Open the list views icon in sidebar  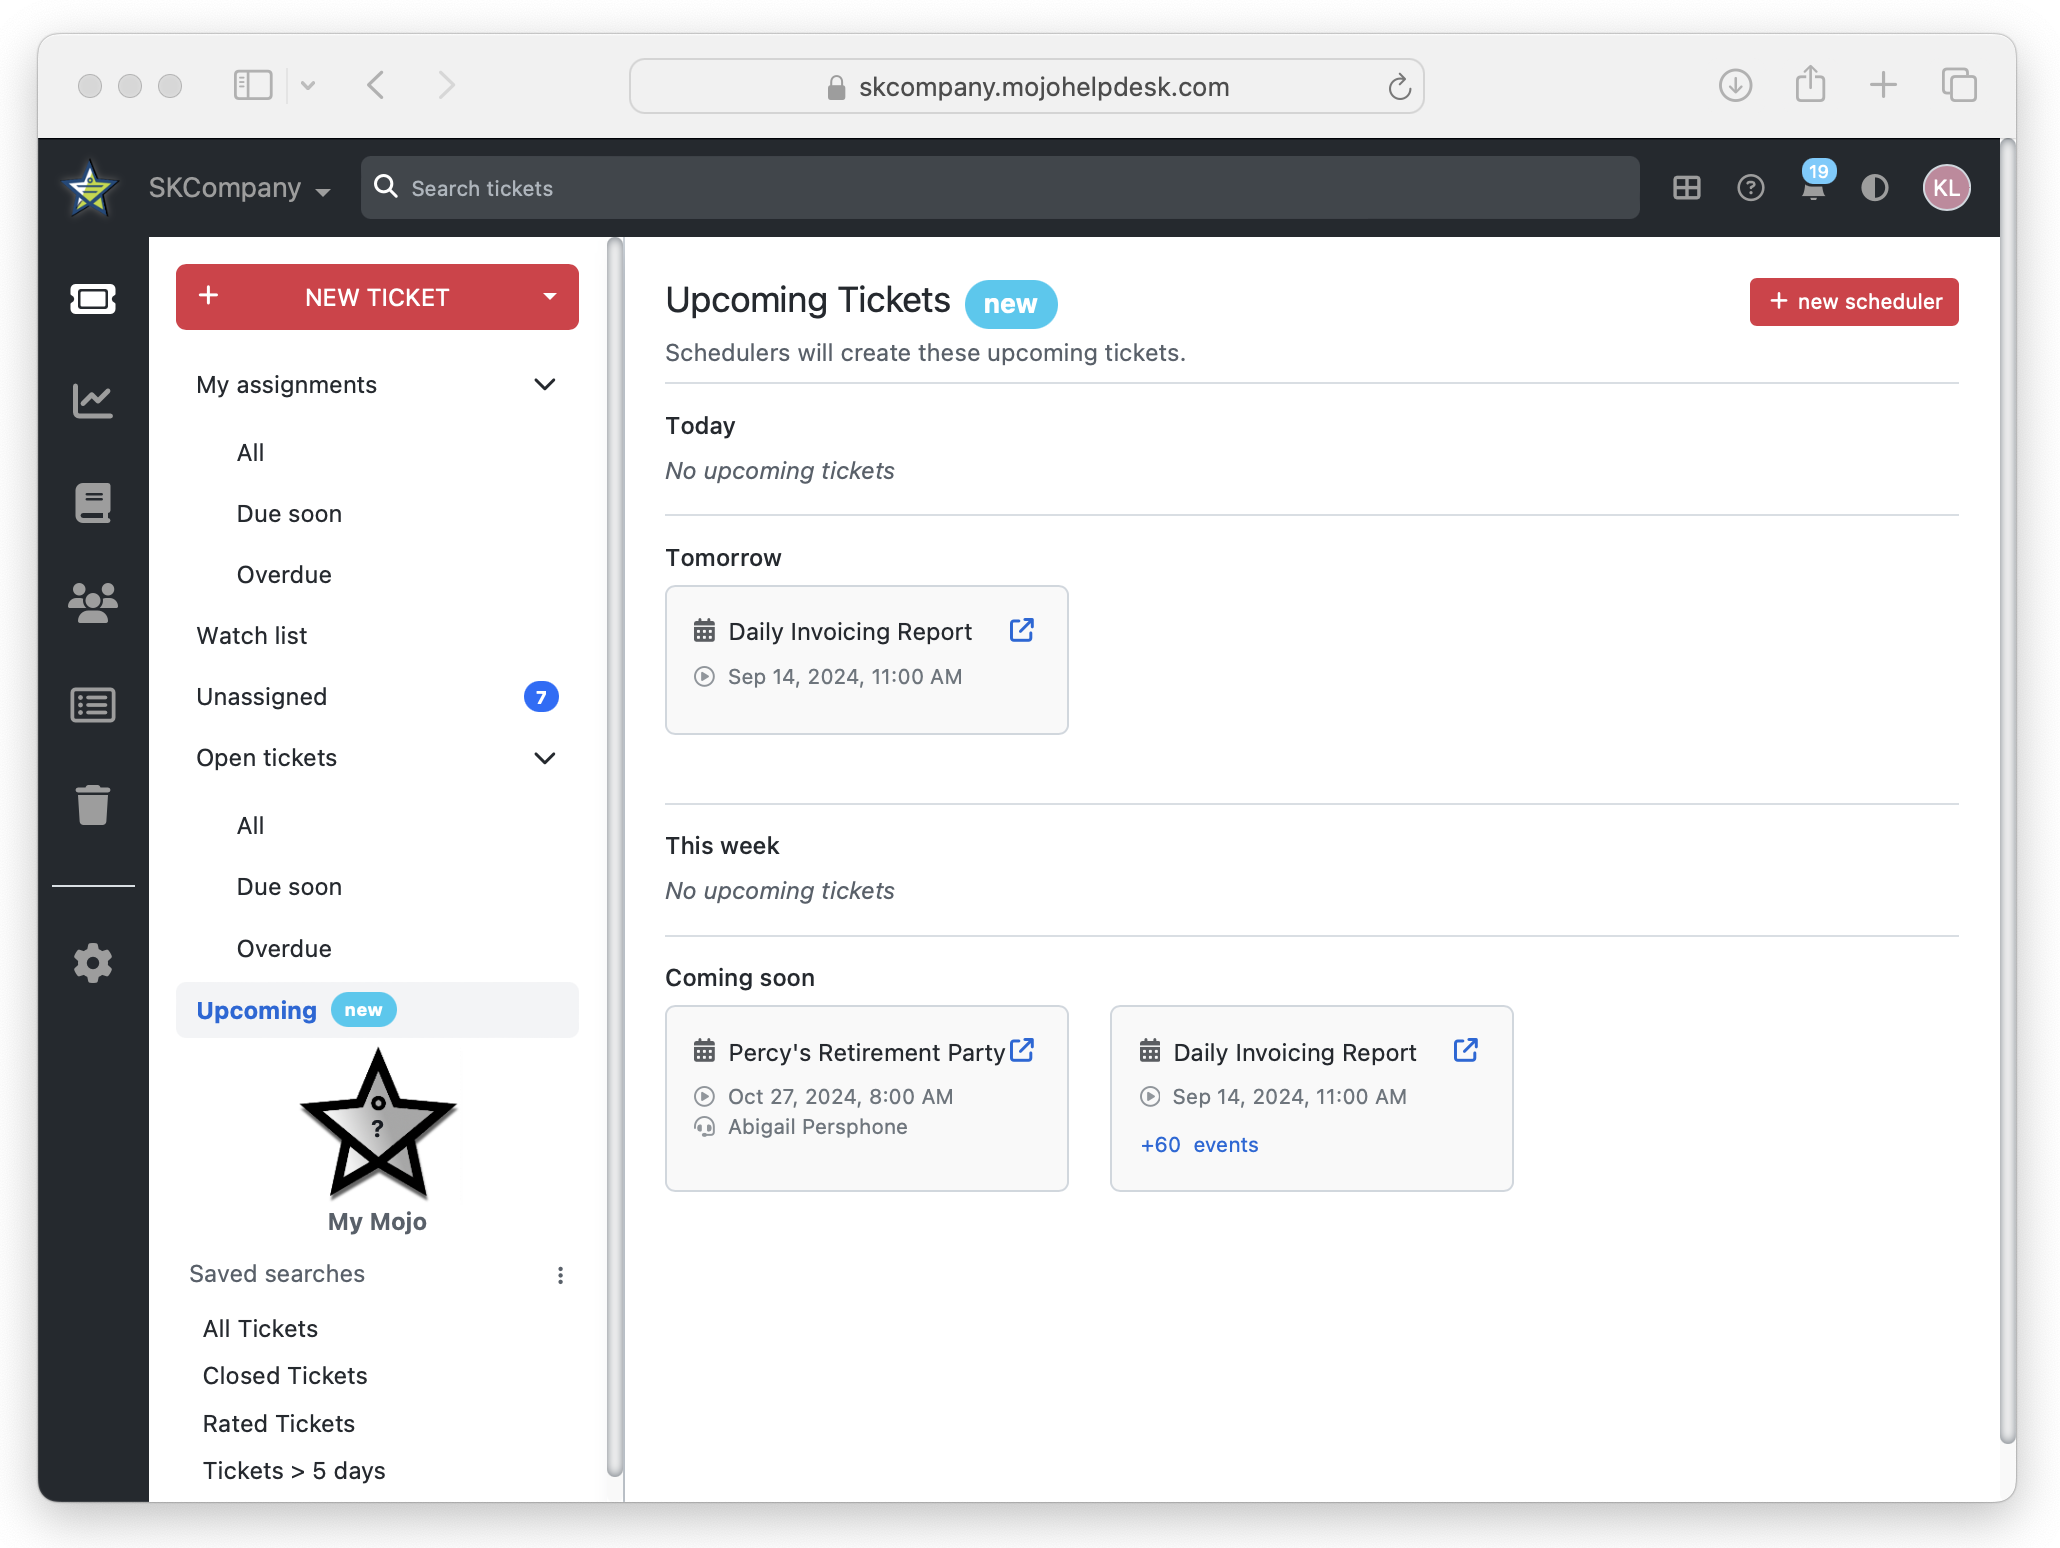[x=93, y=705]
